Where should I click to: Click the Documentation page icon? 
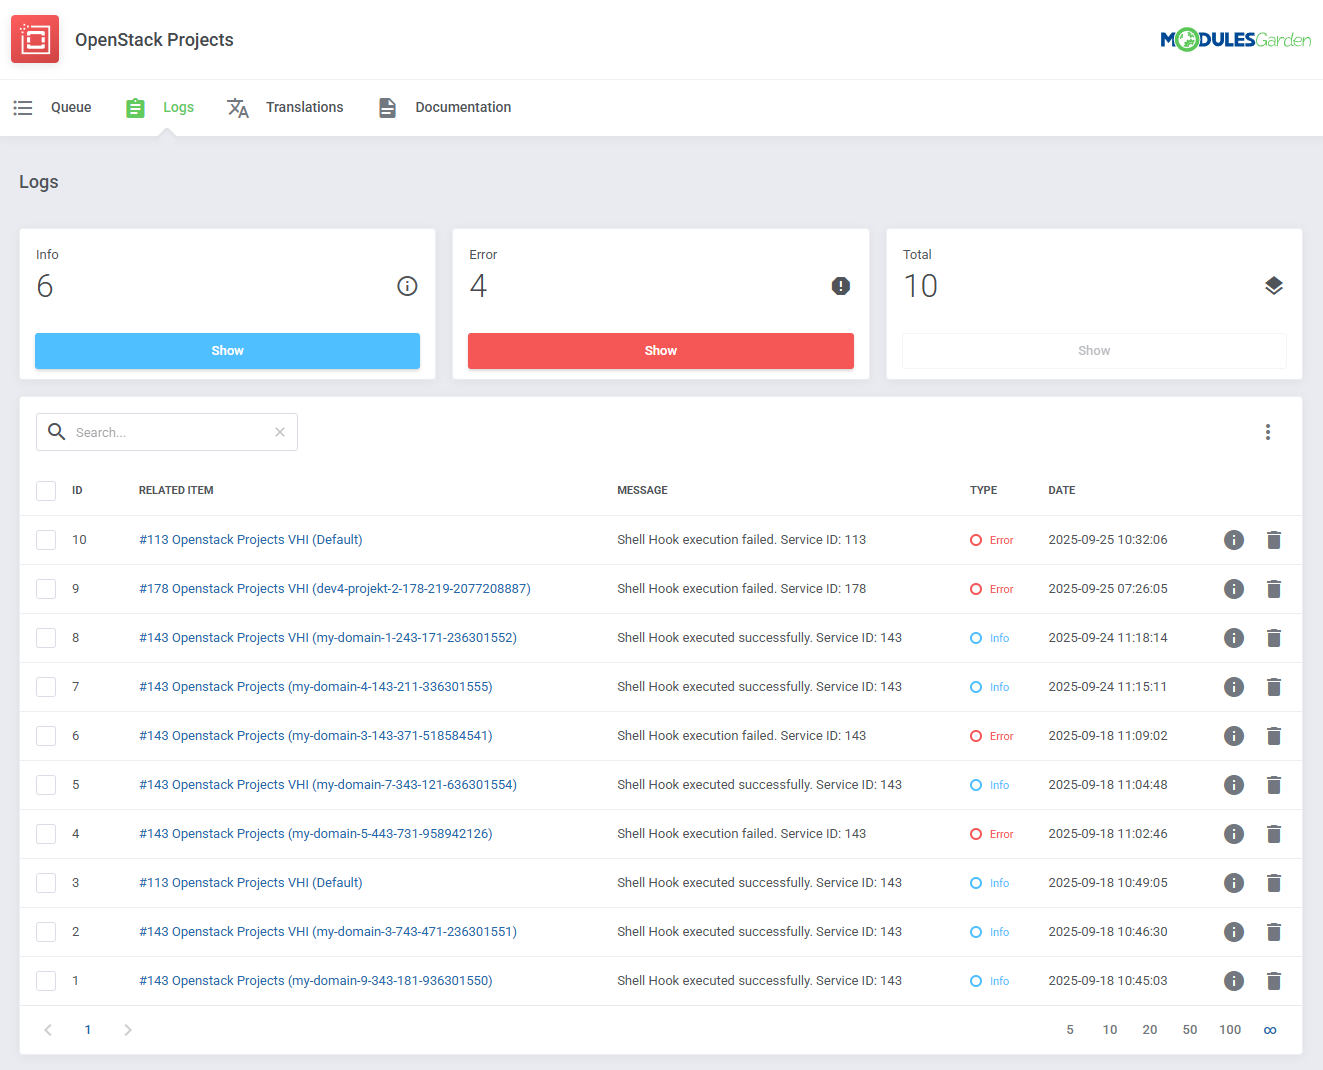point(387,107)
